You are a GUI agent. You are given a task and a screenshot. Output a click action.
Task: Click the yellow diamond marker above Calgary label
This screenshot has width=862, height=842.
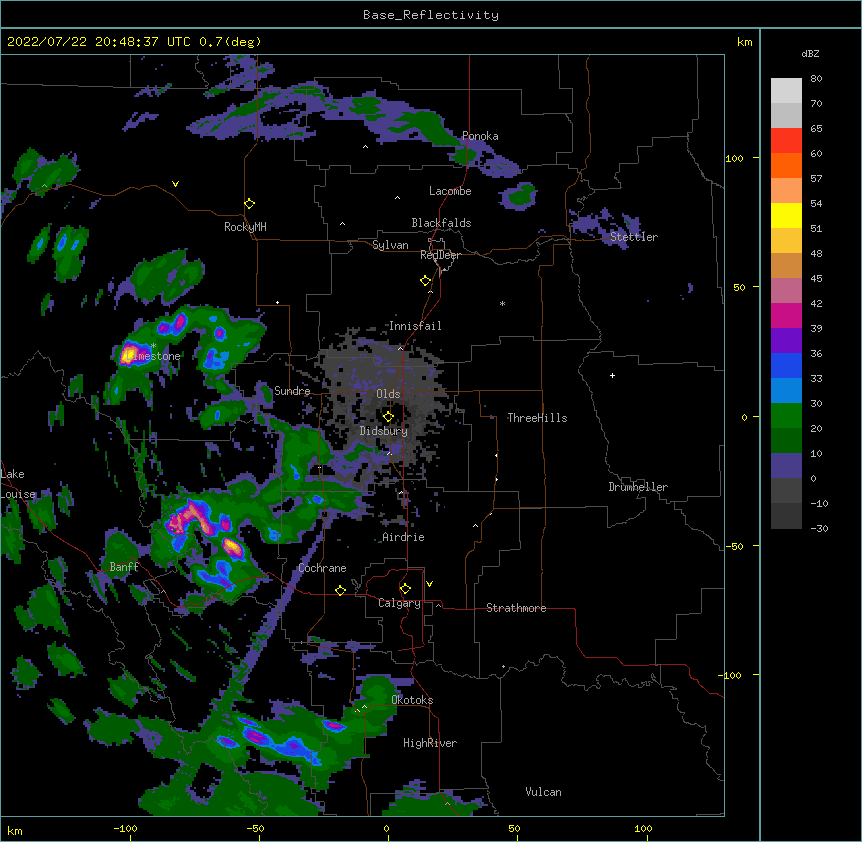click(405, 589)
